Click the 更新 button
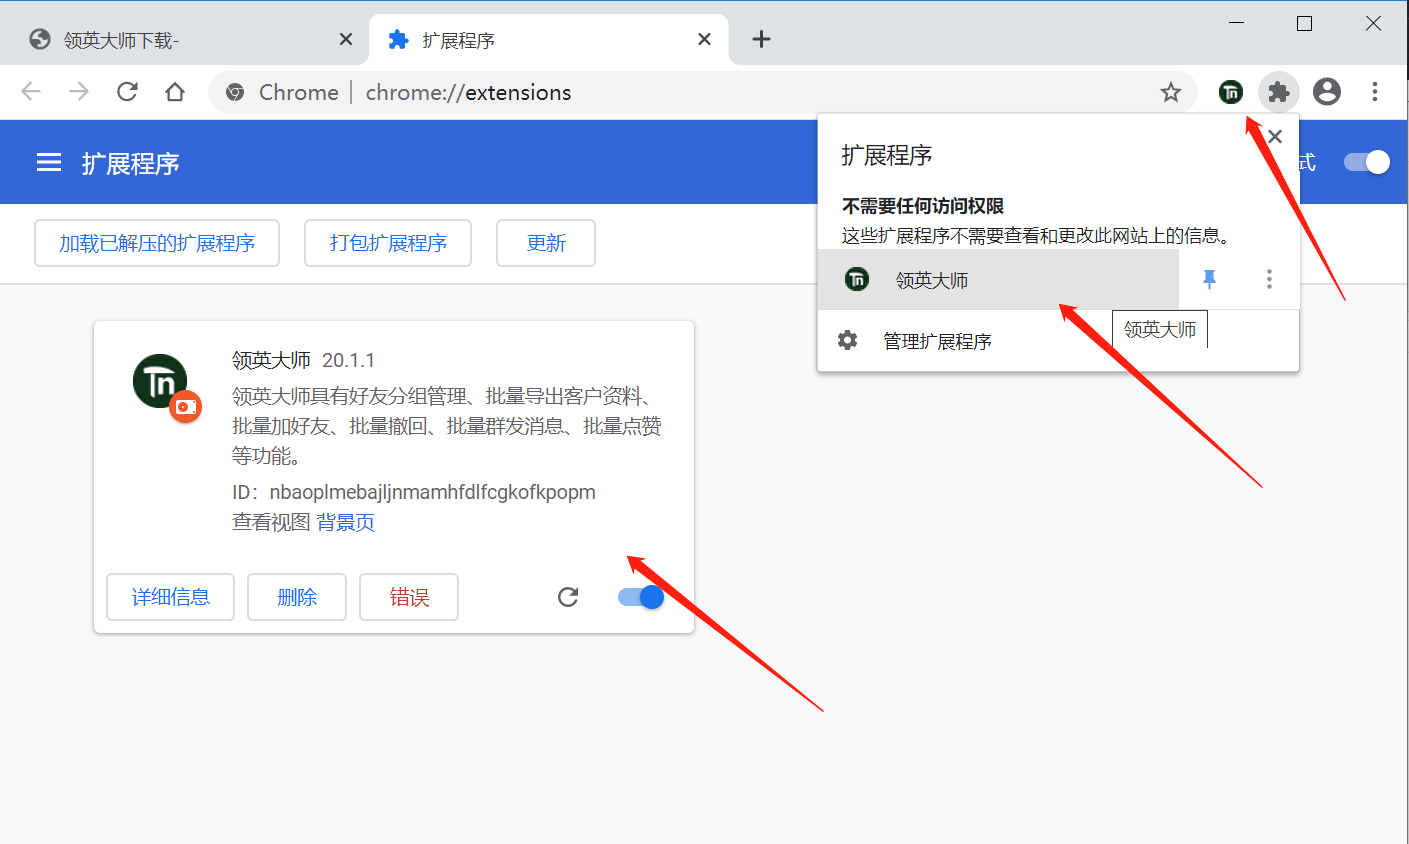Image resolution: width=1409 pixels, height=844 pixels. pos(546,243)
